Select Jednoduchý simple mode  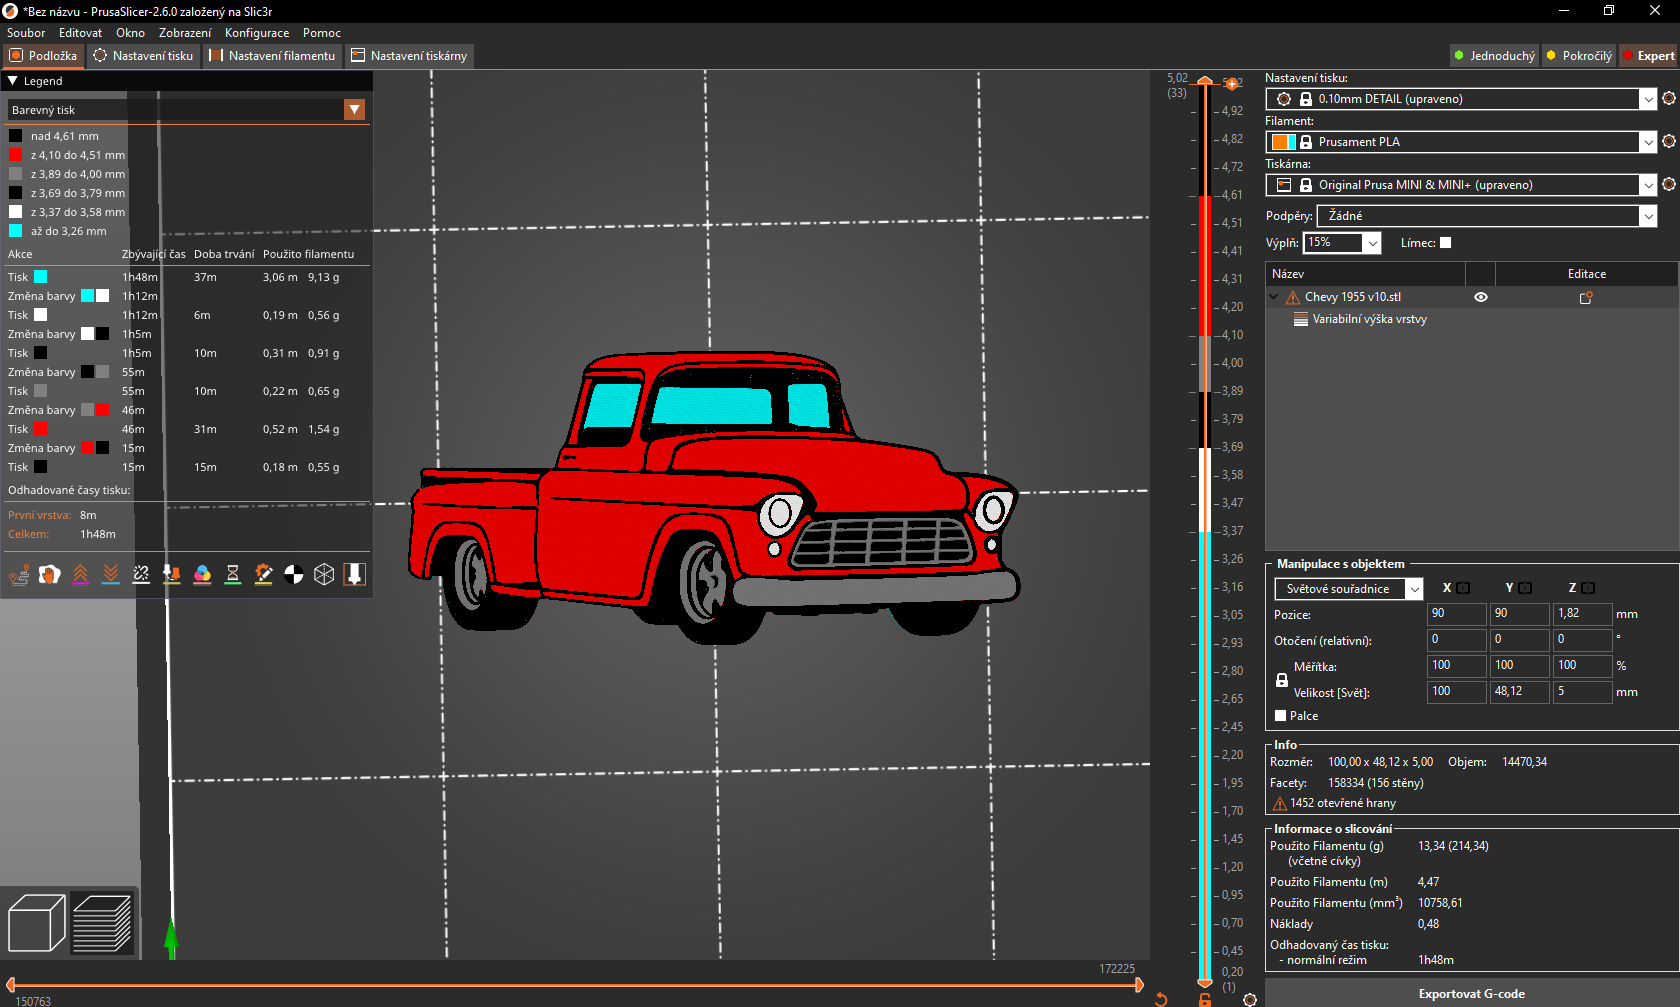point(1495,56)
